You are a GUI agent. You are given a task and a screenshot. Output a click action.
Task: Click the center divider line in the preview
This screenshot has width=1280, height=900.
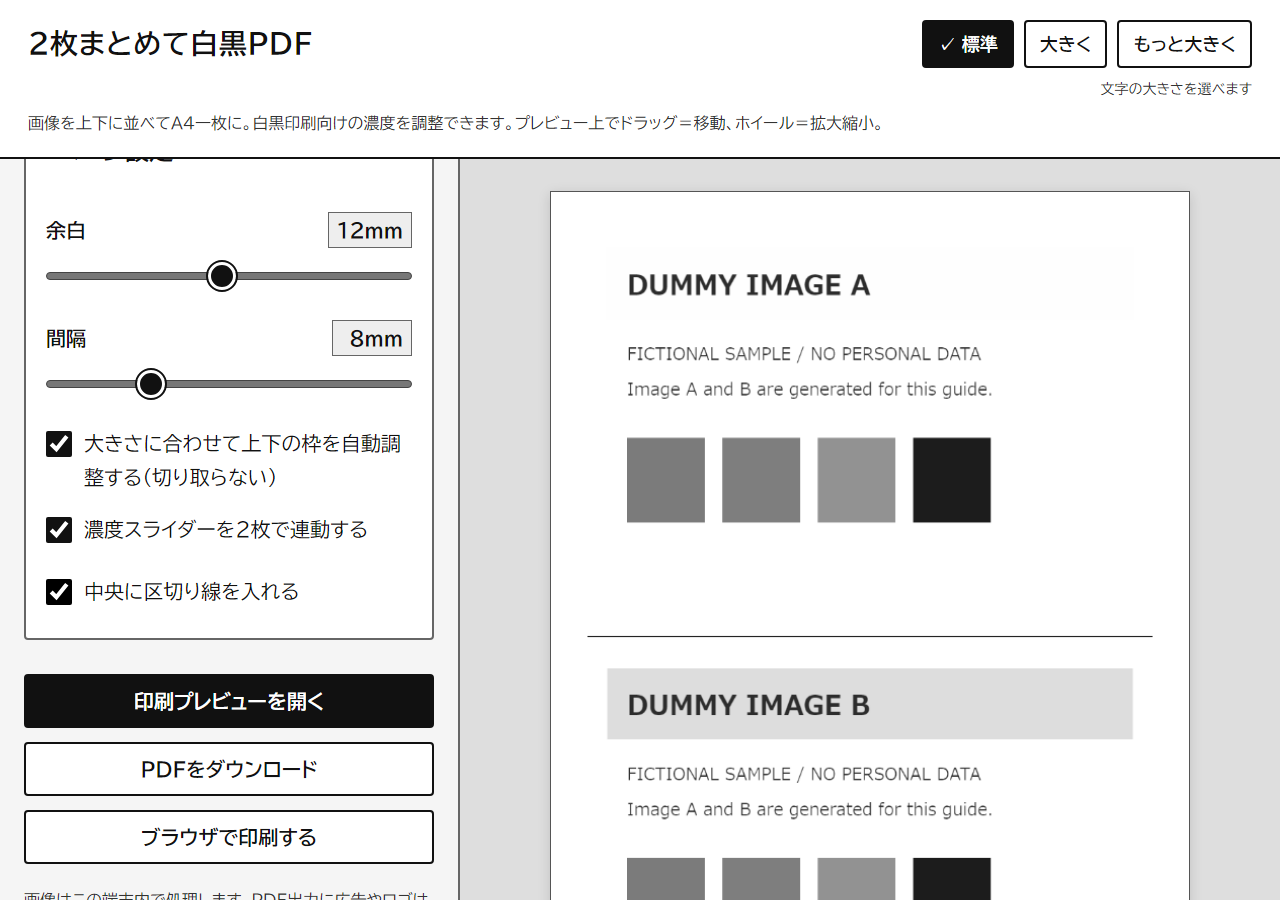pyautogui.click(x=870, y=636)
